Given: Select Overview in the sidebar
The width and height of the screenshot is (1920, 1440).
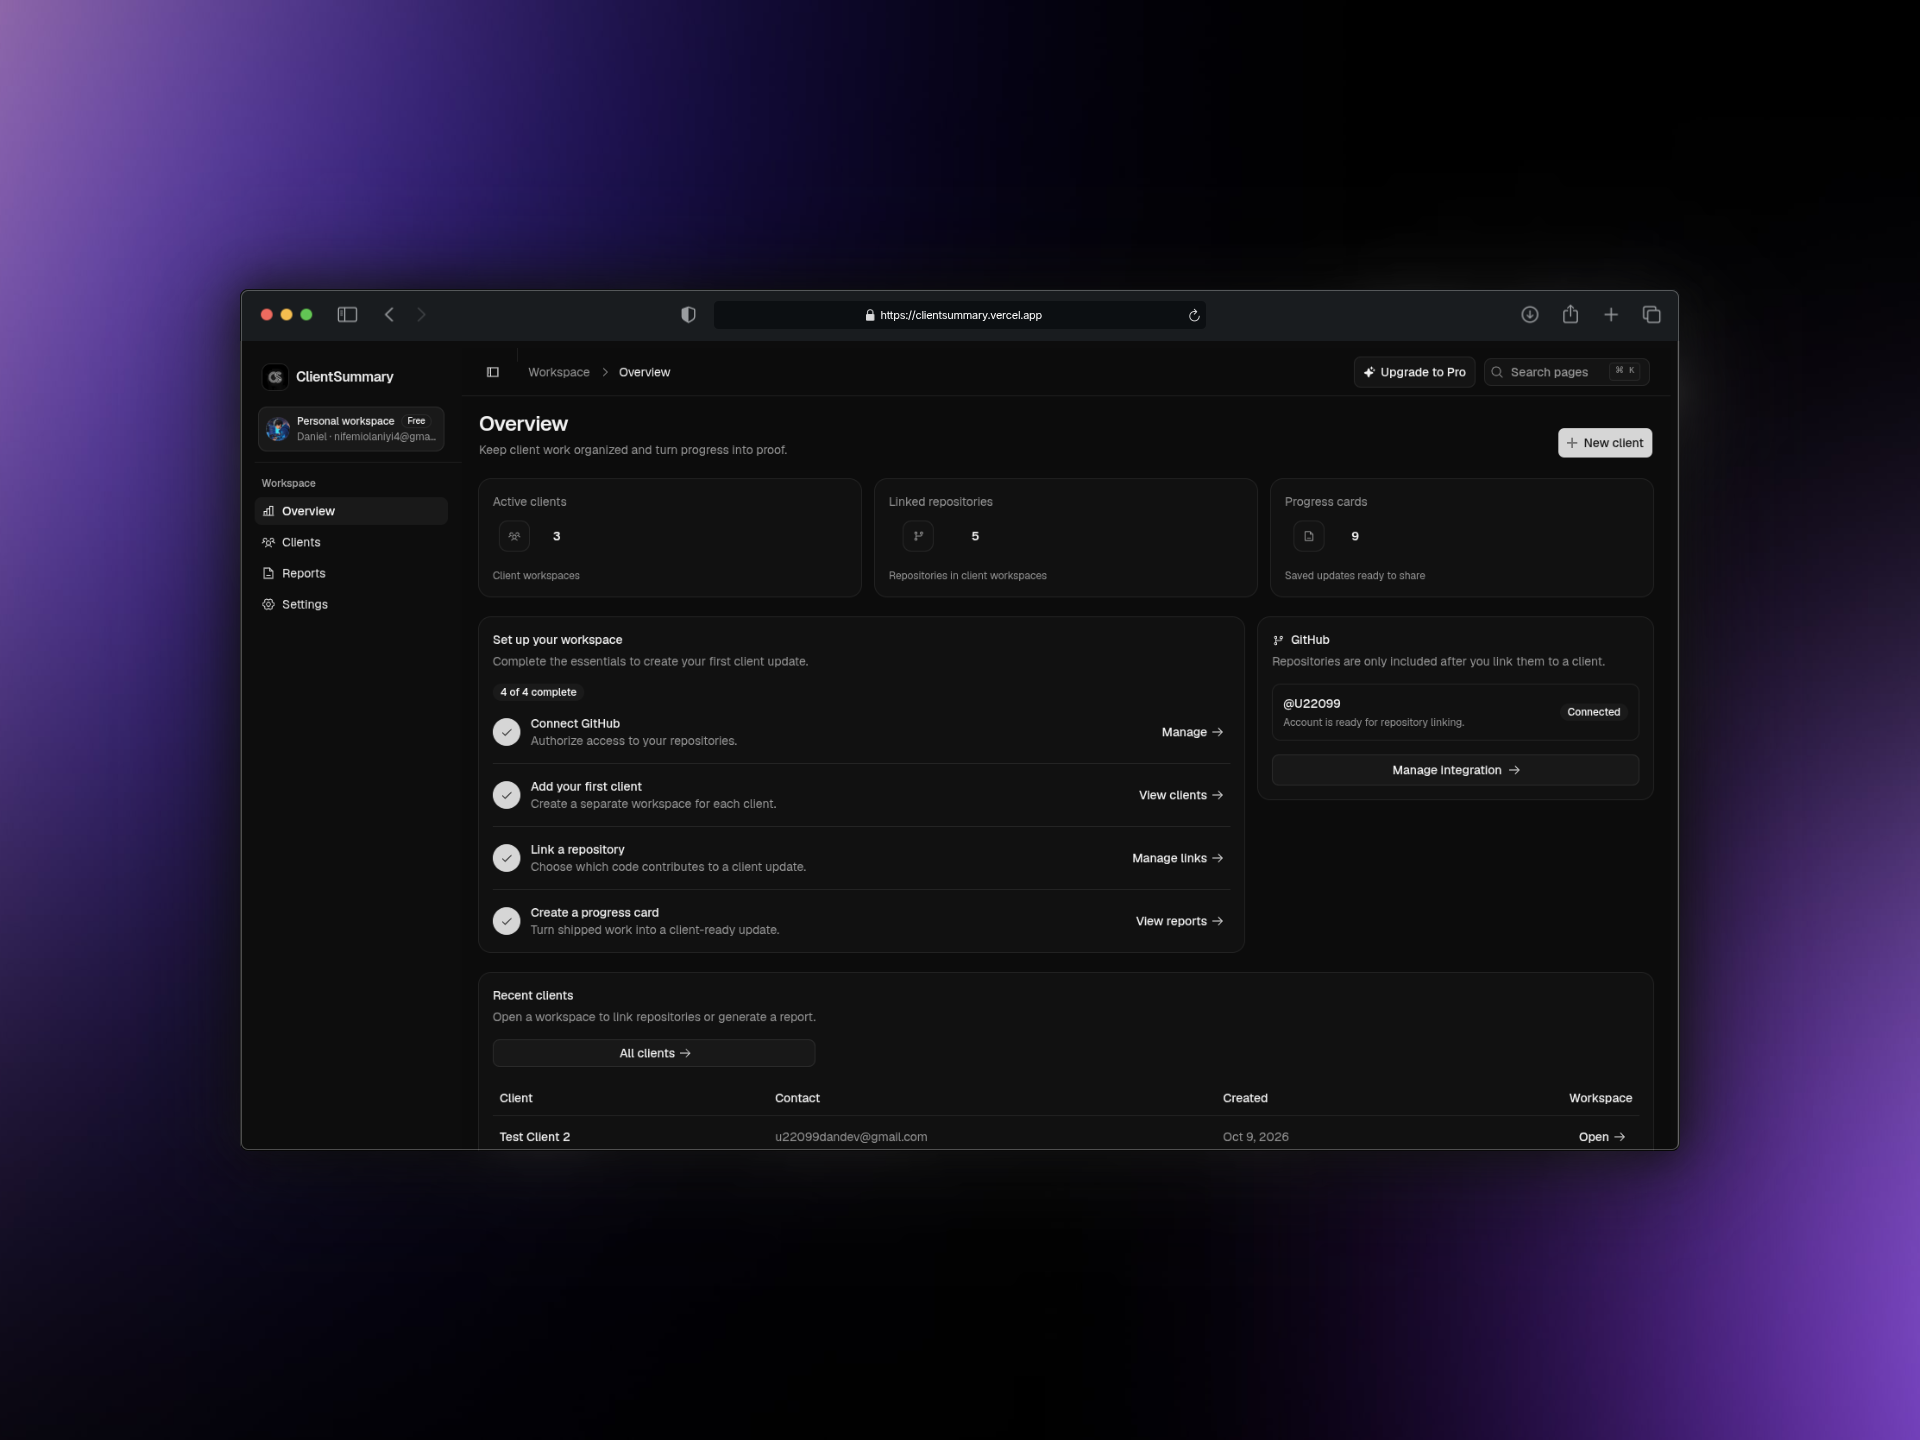Looking at the screenshot, I should pos(351,511).
